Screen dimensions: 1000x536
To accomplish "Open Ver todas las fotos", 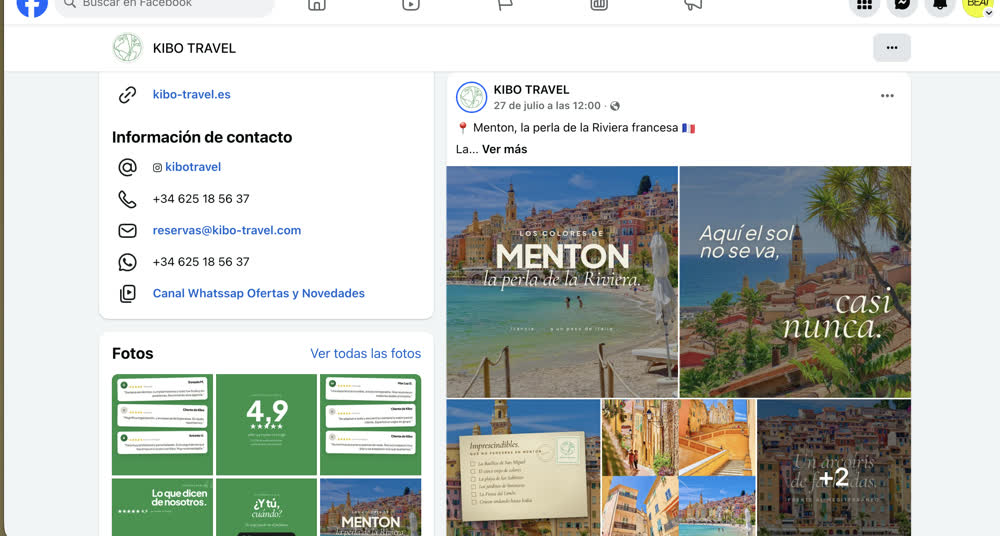I will tap(365, 354).
